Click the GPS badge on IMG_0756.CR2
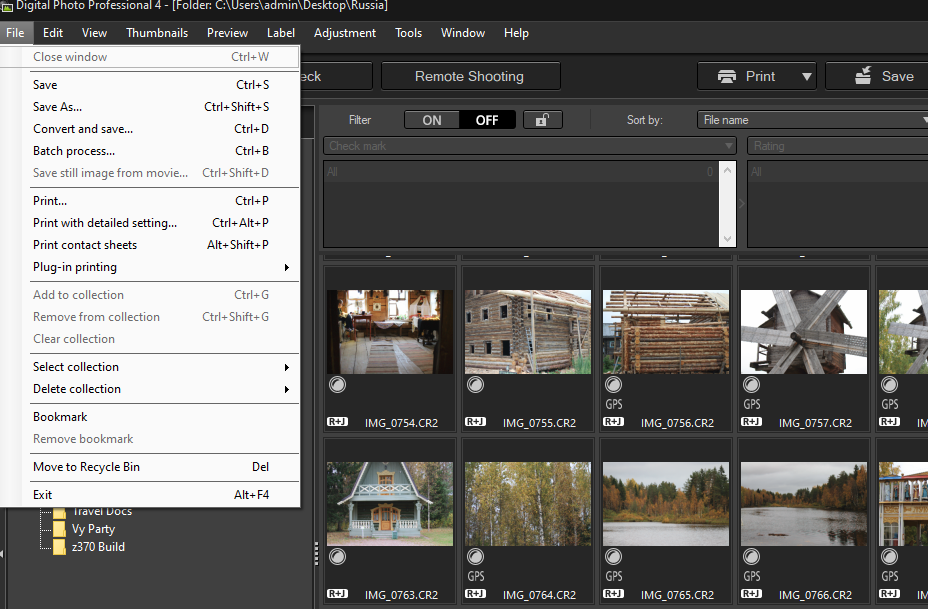Viewport: 928px width, 609px height. 614,405
